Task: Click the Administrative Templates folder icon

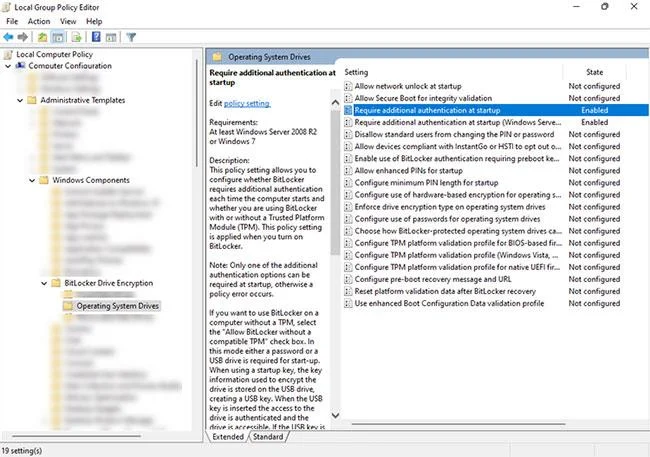Action: coord(32,100)
